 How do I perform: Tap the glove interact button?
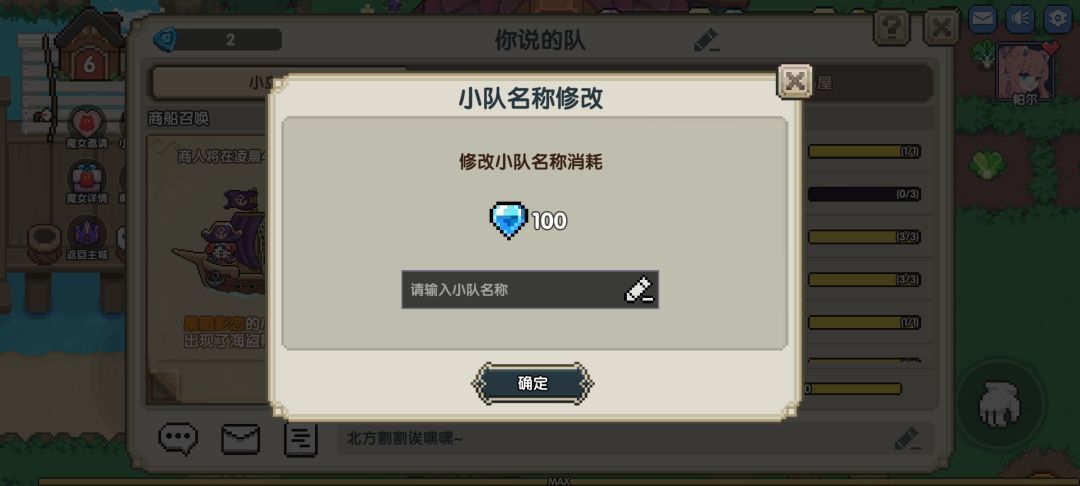pyautogui.click(x=1000, y=405)
